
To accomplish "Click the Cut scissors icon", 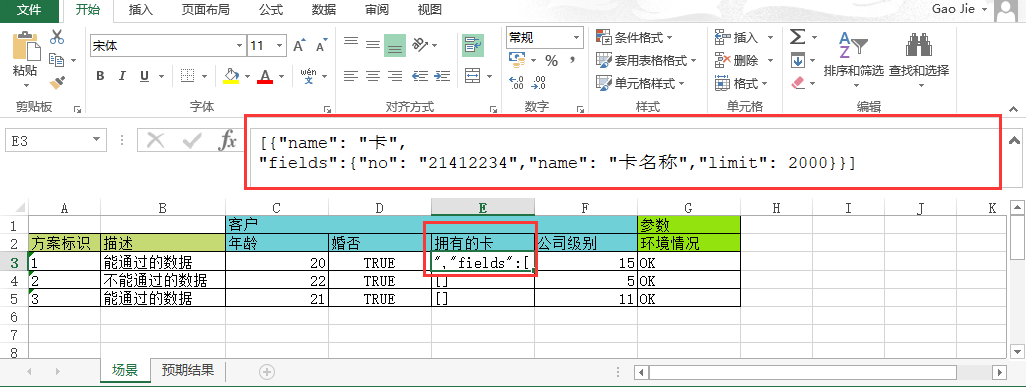I will pos(57,36).
